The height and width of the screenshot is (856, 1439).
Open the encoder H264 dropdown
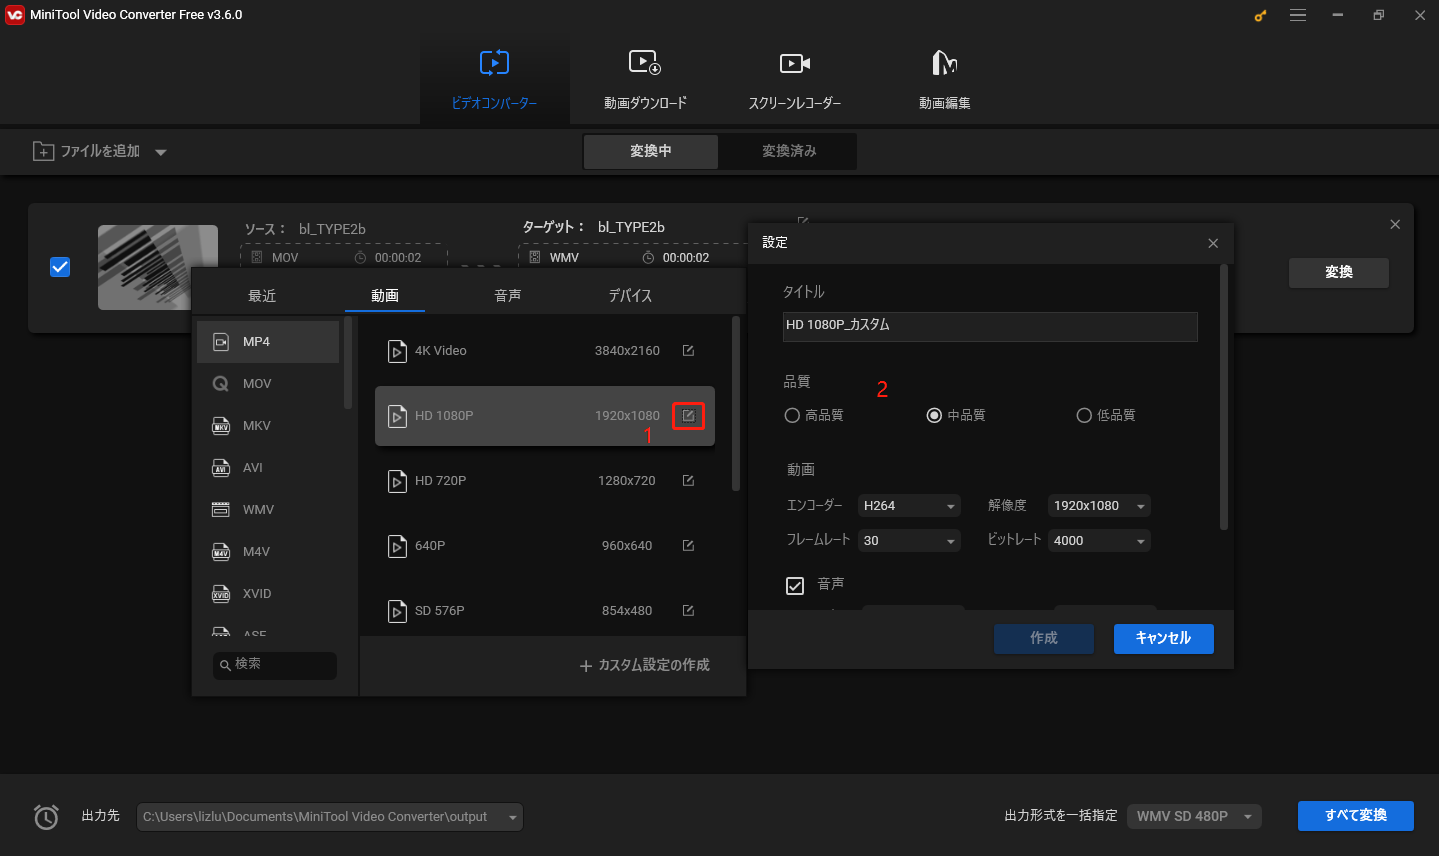910,506
